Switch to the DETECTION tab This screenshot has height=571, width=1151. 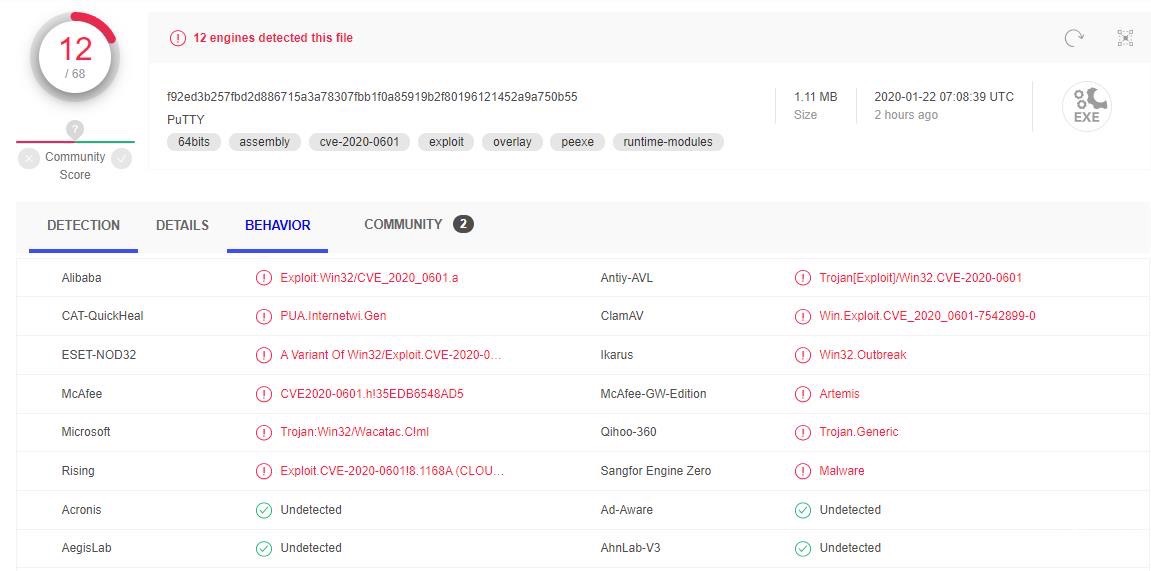83,225
